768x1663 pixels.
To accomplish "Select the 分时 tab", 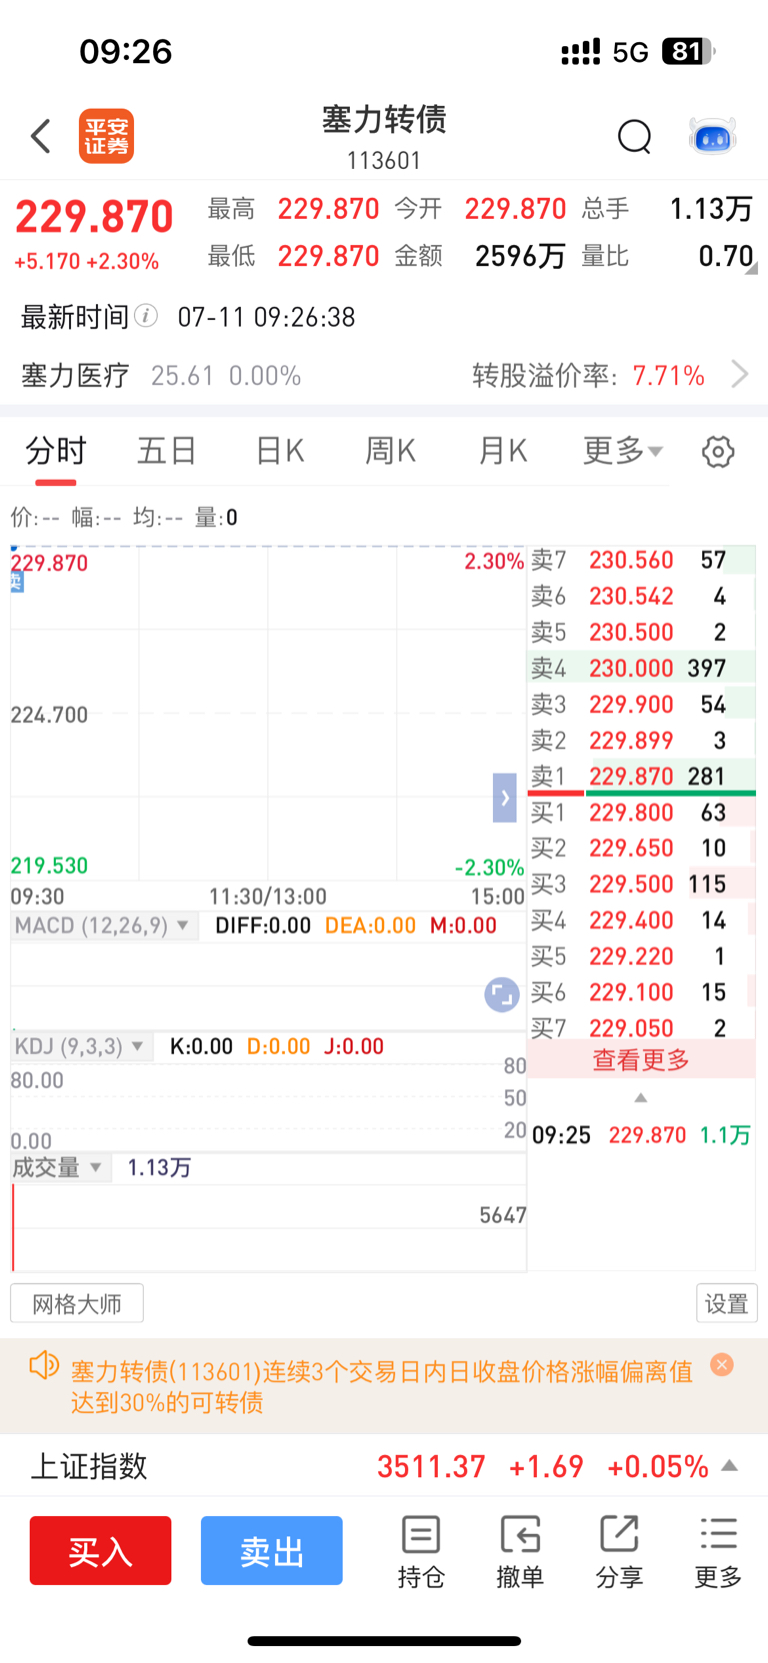I will (x=56, y=451).
